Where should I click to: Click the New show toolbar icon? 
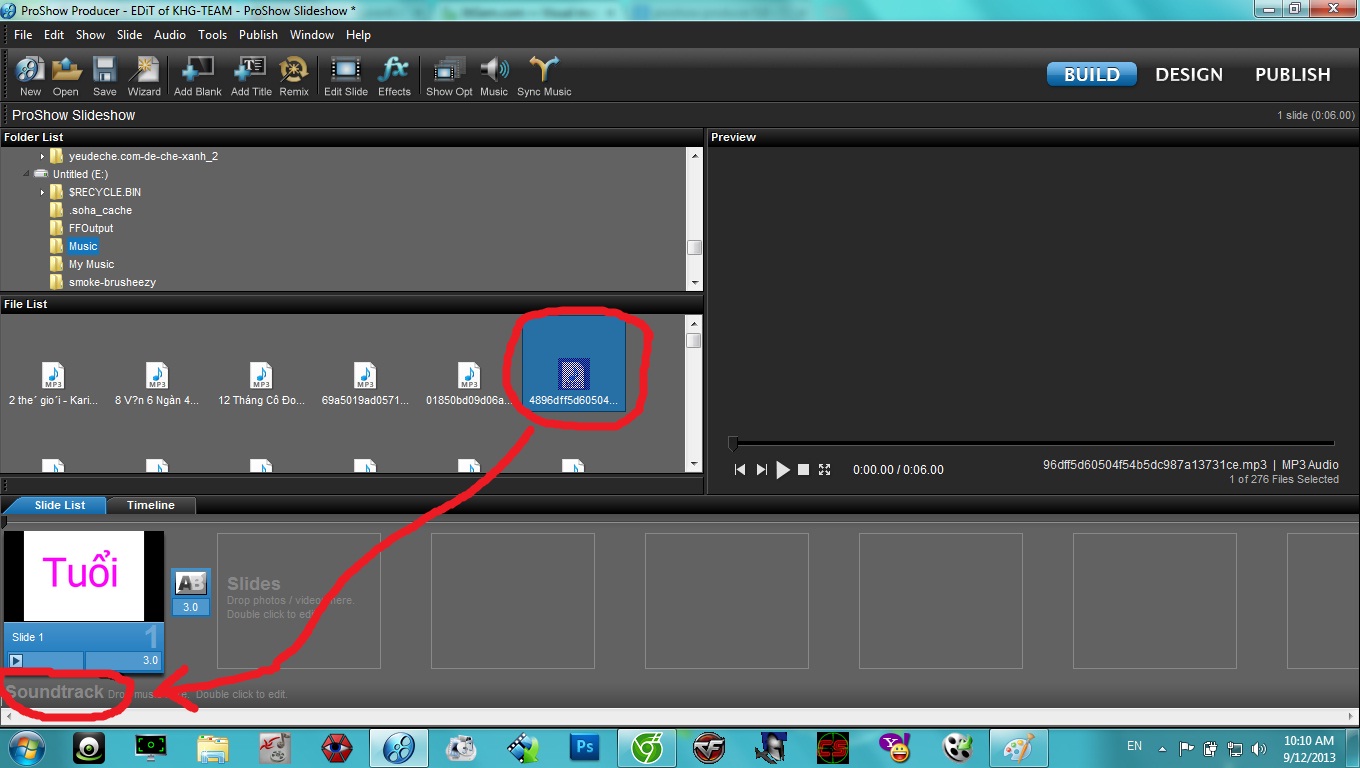pyautogui.click(x=30, y=76)
